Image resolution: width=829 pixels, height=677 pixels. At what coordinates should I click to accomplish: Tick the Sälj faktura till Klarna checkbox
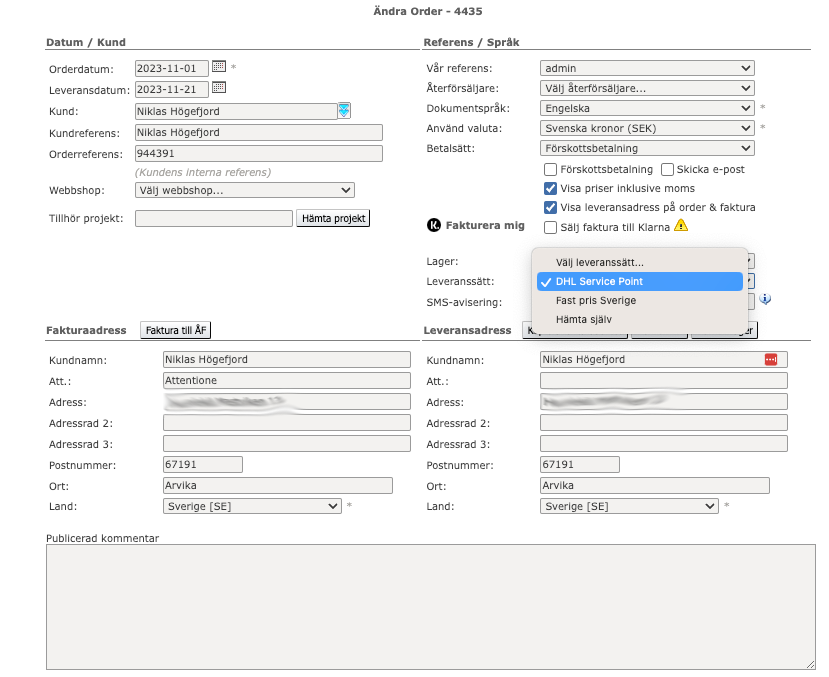coord(551,227)
